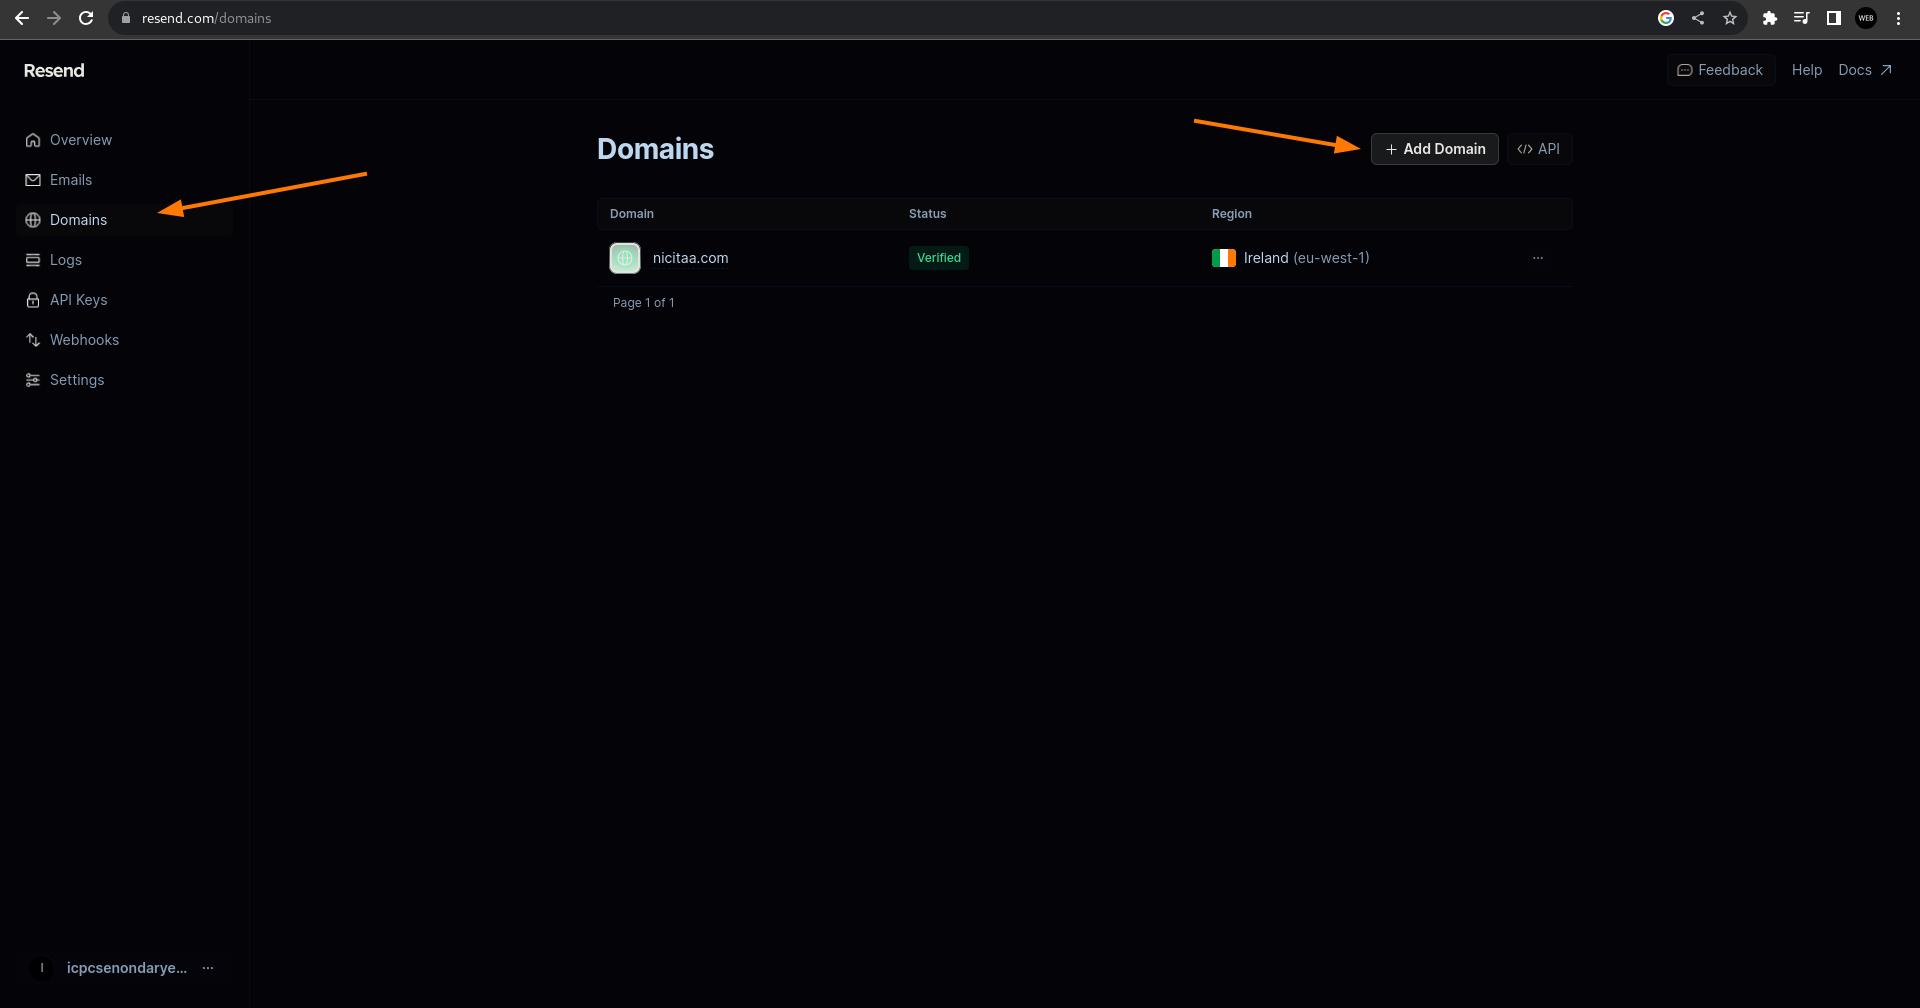Click the browser address bar URL

207,18
